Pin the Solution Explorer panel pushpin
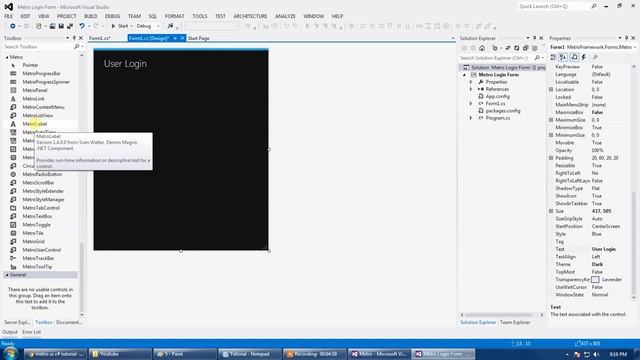Viewport: 640px width, 360px height. (x=534, y=38)
